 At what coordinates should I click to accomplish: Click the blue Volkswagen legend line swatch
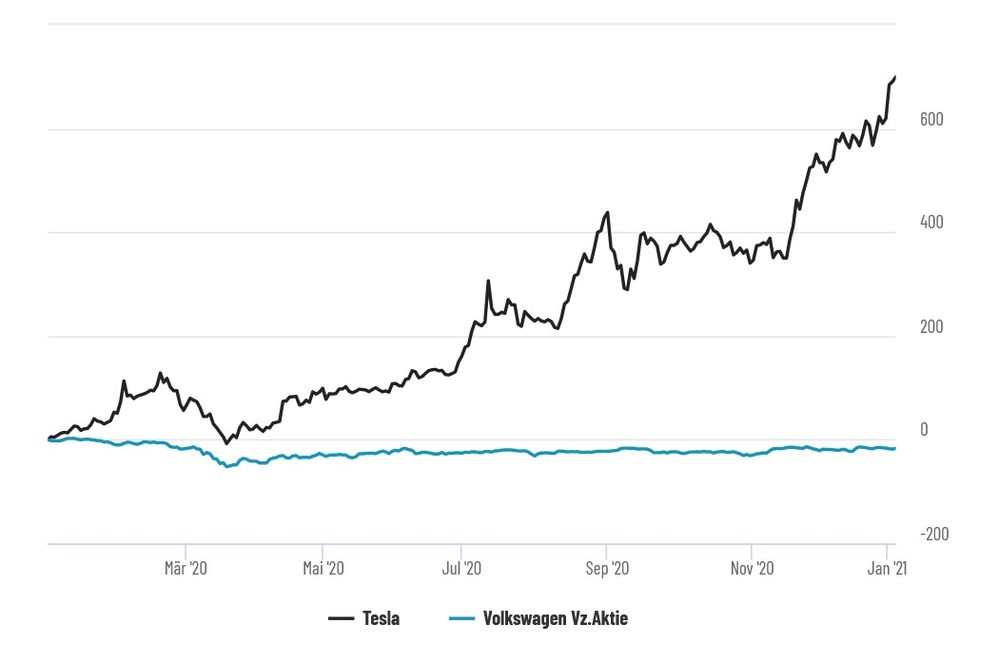462,619
